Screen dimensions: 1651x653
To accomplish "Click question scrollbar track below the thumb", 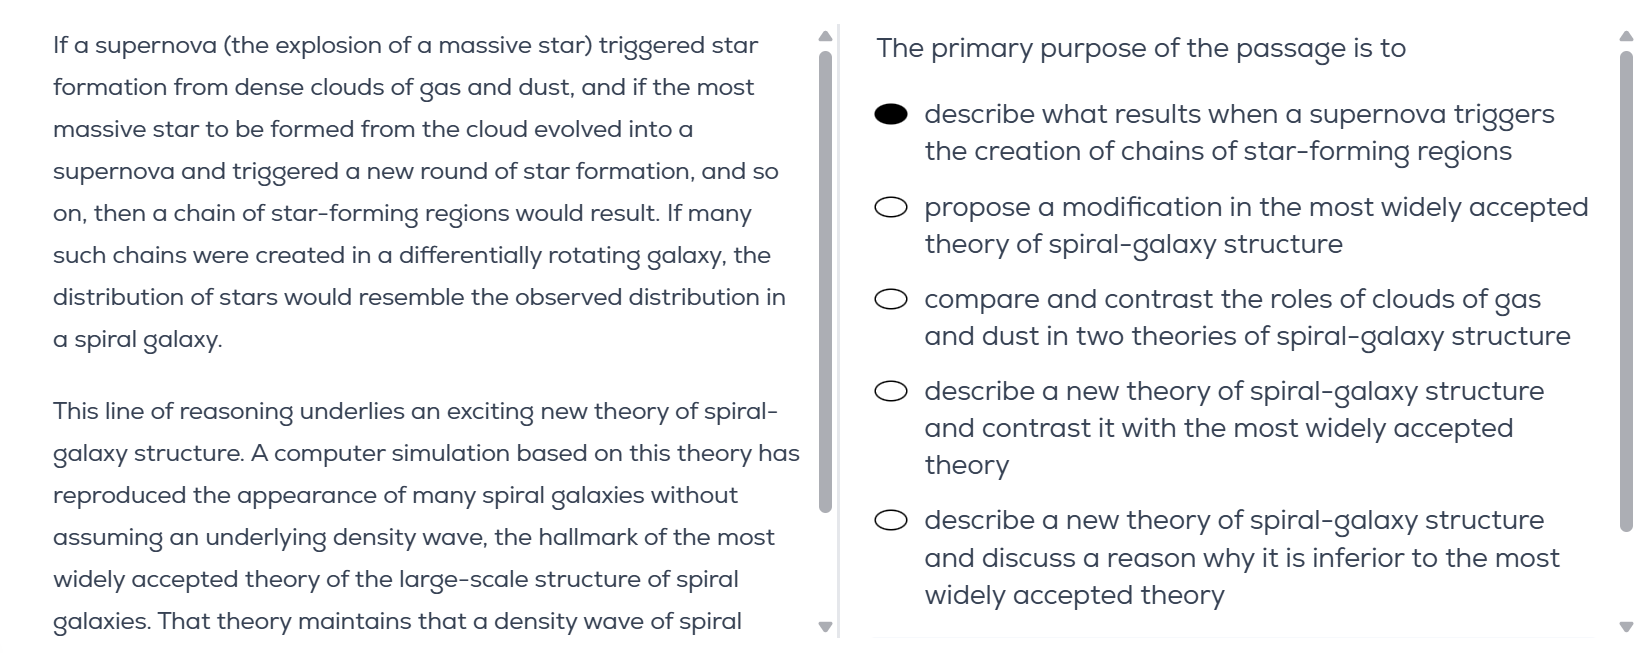I will [1626, 580].
